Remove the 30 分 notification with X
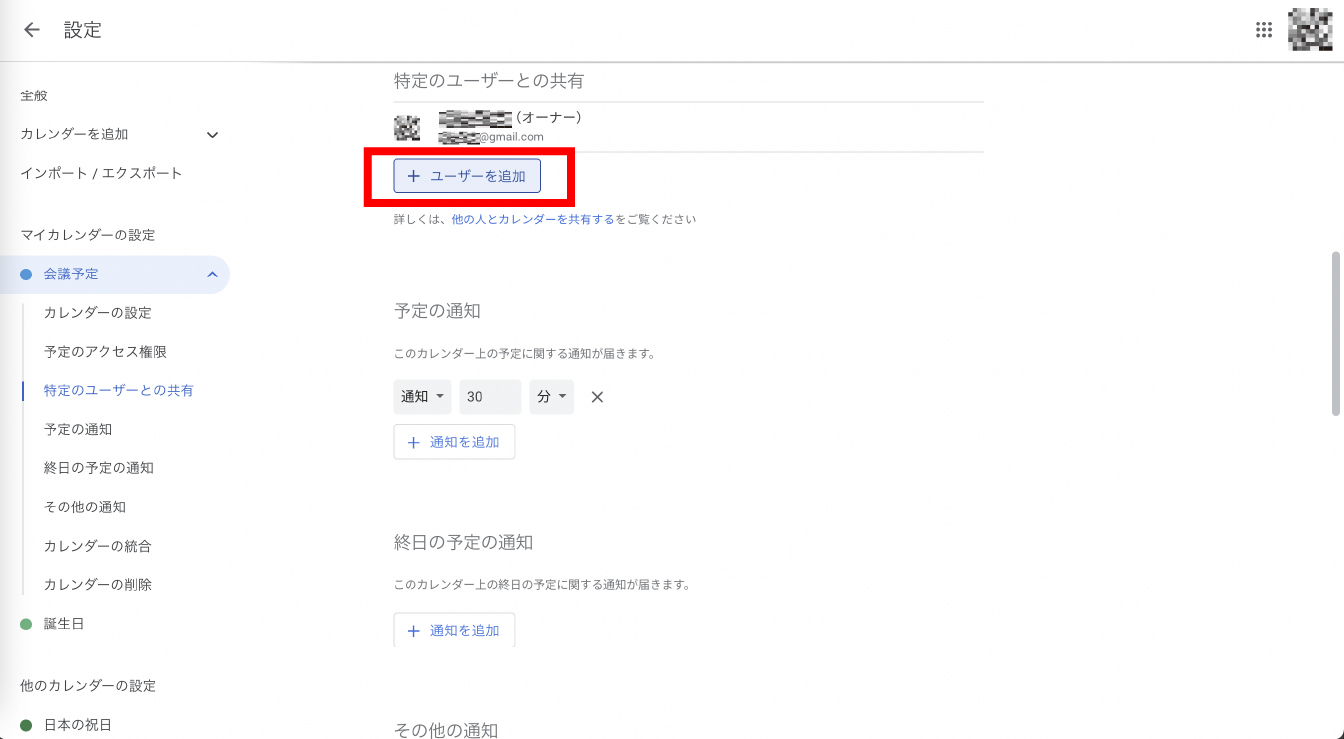1344x739 pixels. (x=597, y=397)
